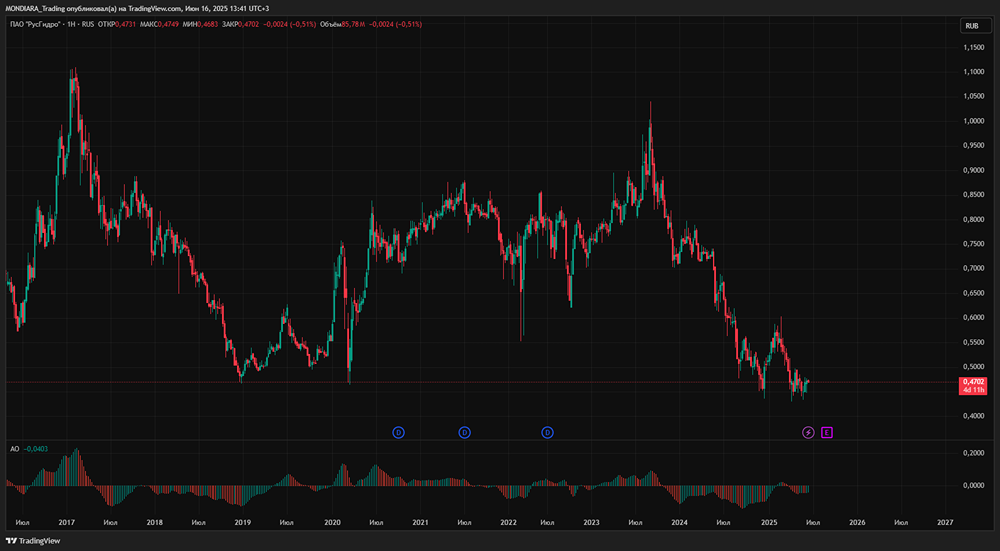Click the RUB currency button

click(x=970, y=25)
